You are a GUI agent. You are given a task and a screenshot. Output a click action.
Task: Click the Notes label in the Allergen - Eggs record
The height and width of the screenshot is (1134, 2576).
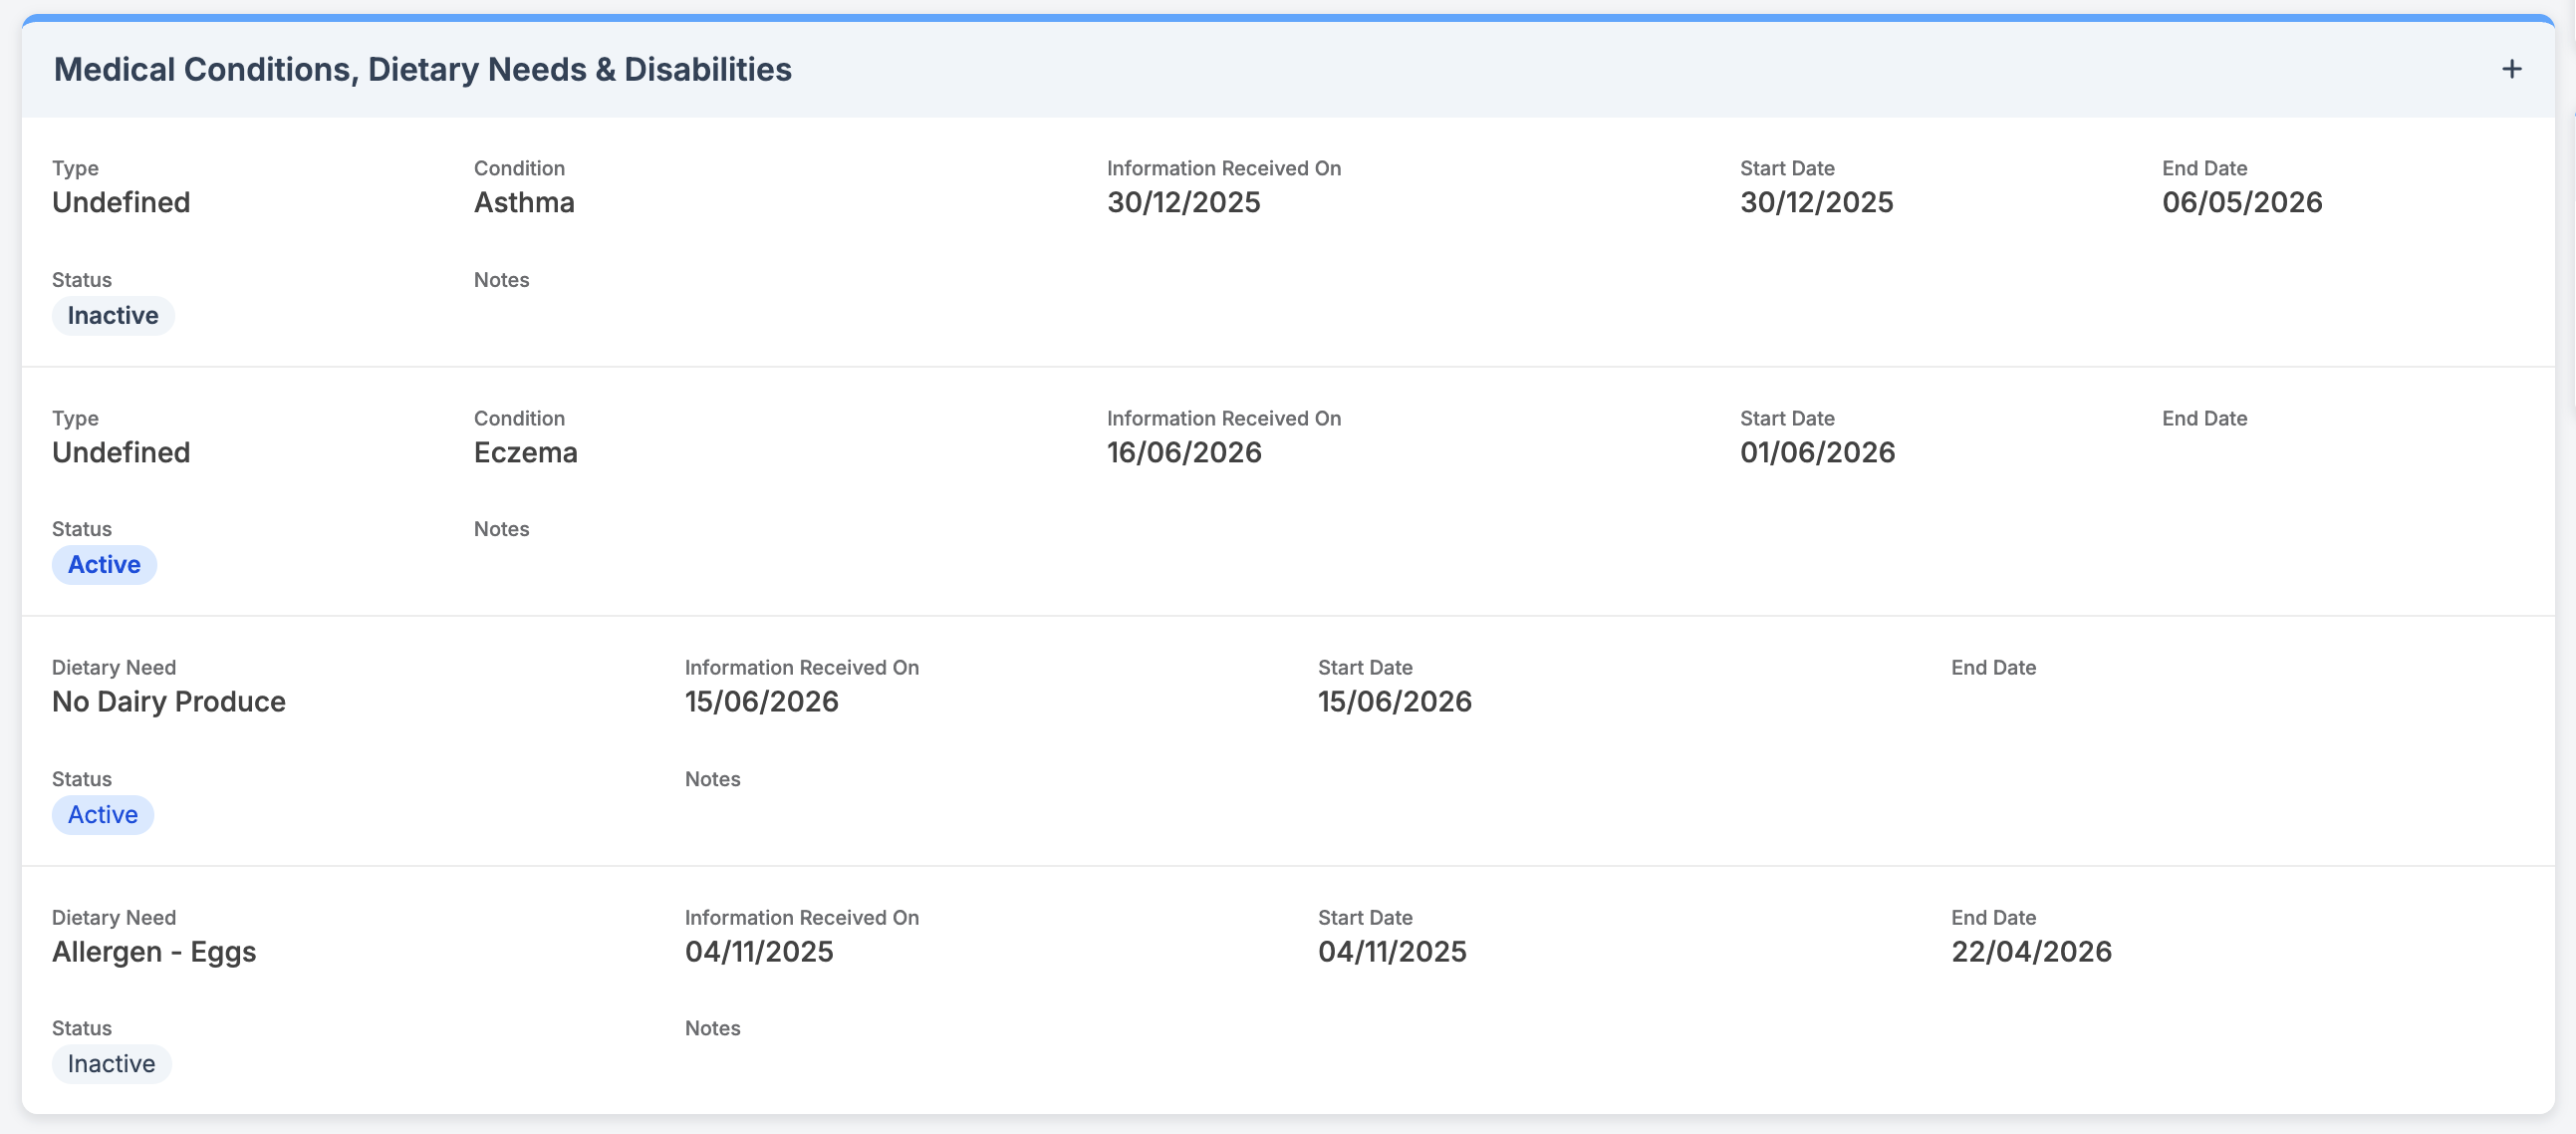(712, 1027)
